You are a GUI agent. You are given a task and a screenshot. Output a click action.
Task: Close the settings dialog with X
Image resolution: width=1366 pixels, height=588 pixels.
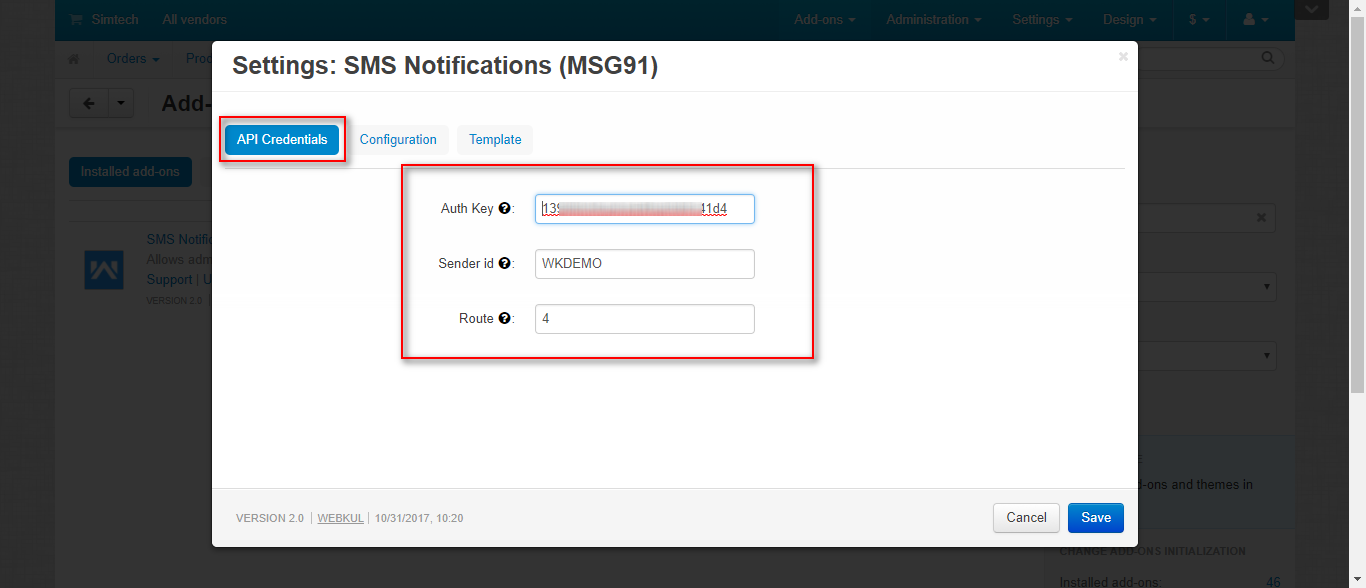pyautogui.click(x=1123, y=57)
